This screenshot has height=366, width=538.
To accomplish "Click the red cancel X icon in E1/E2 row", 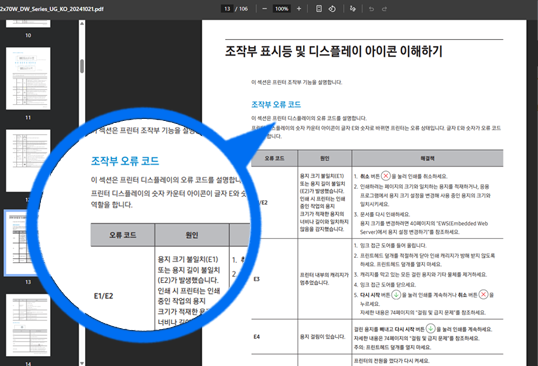I will click(386, 176).
